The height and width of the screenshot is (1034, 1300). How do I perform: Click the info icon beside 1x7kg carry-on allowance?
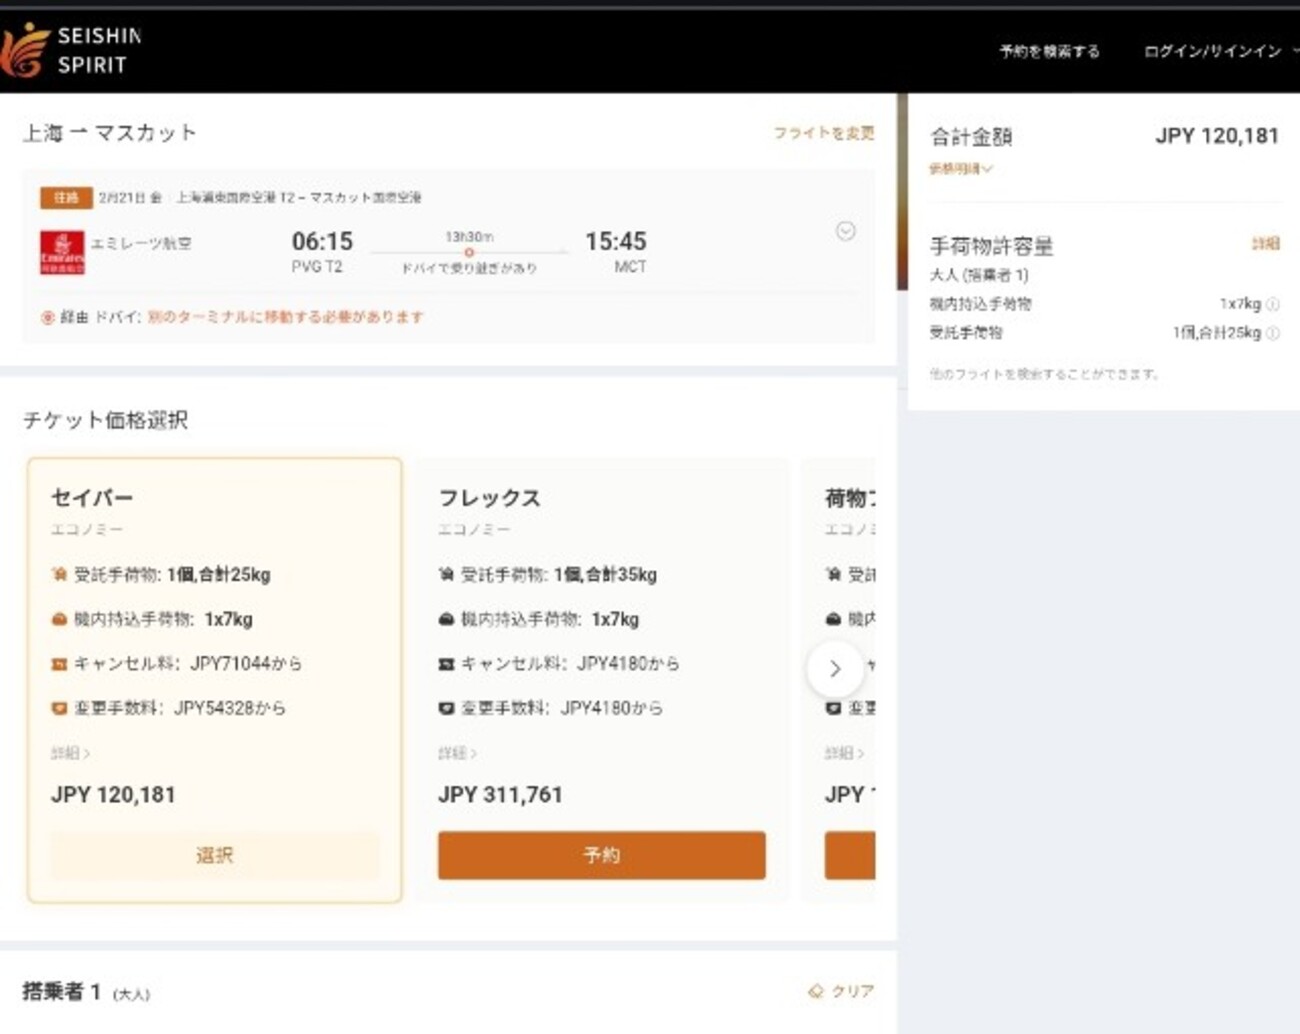1273,303
